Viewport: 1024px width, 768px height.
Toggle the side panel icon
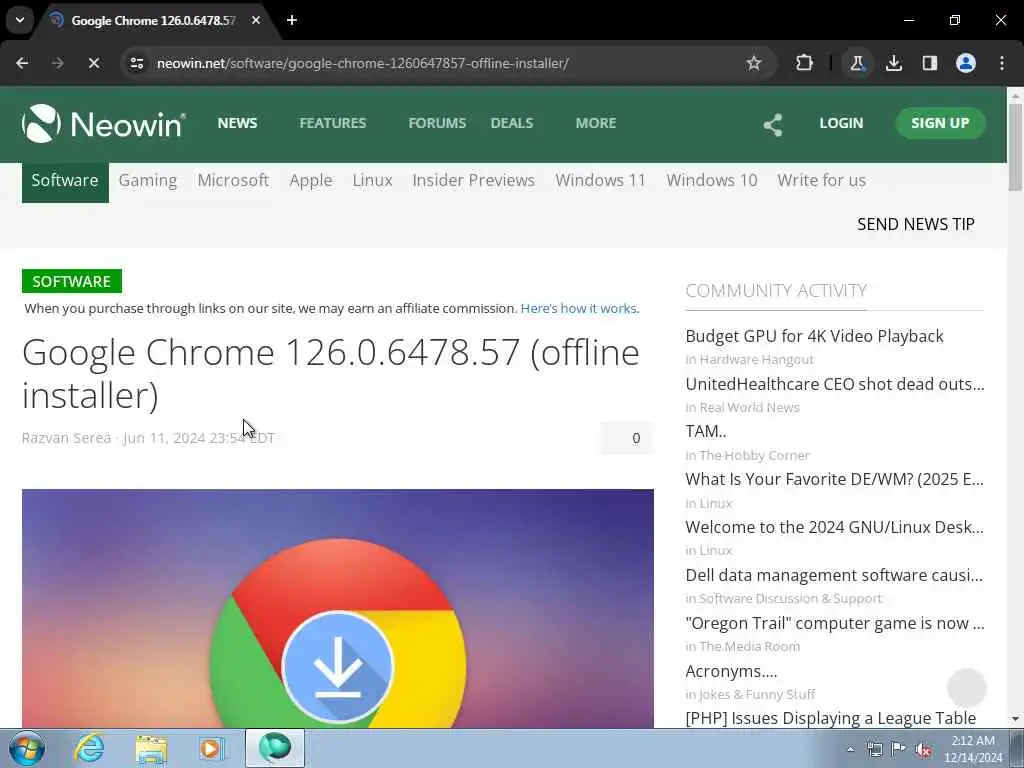tap(930, 63)
